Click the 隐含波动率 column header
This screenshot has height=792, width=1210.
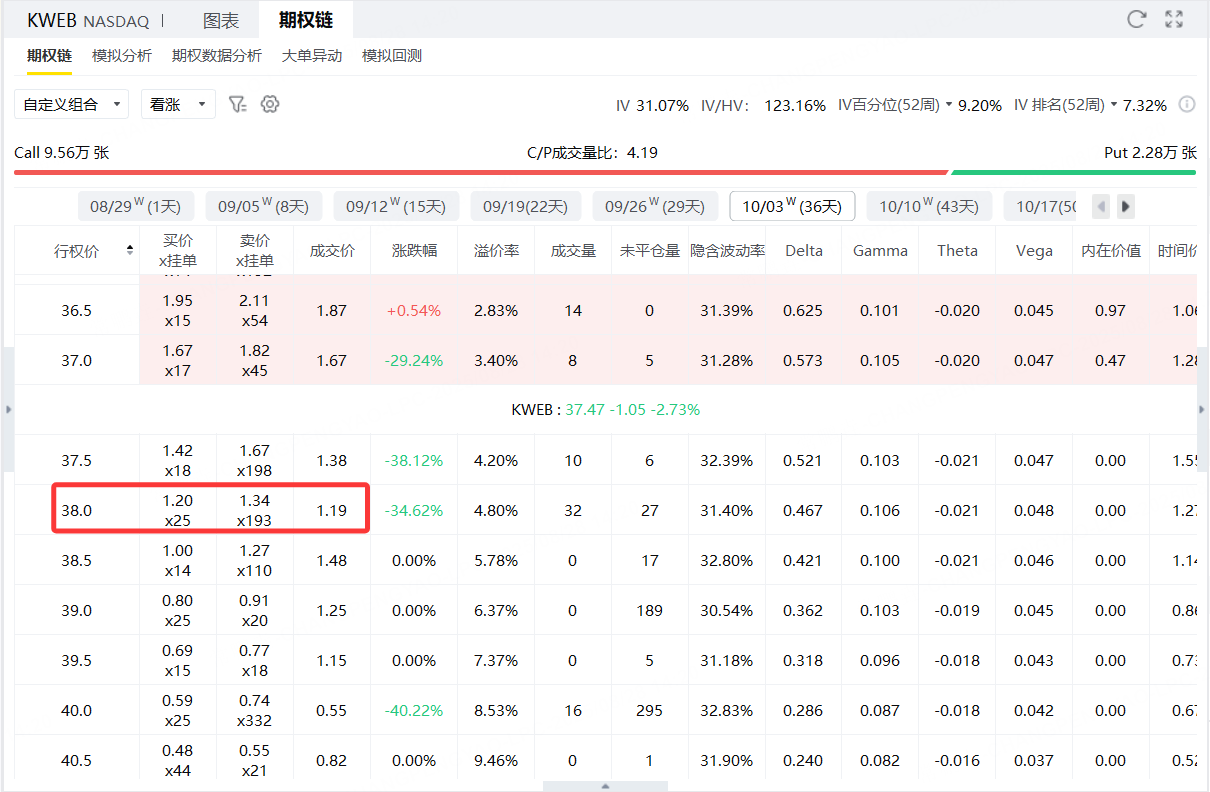(727, 250)
